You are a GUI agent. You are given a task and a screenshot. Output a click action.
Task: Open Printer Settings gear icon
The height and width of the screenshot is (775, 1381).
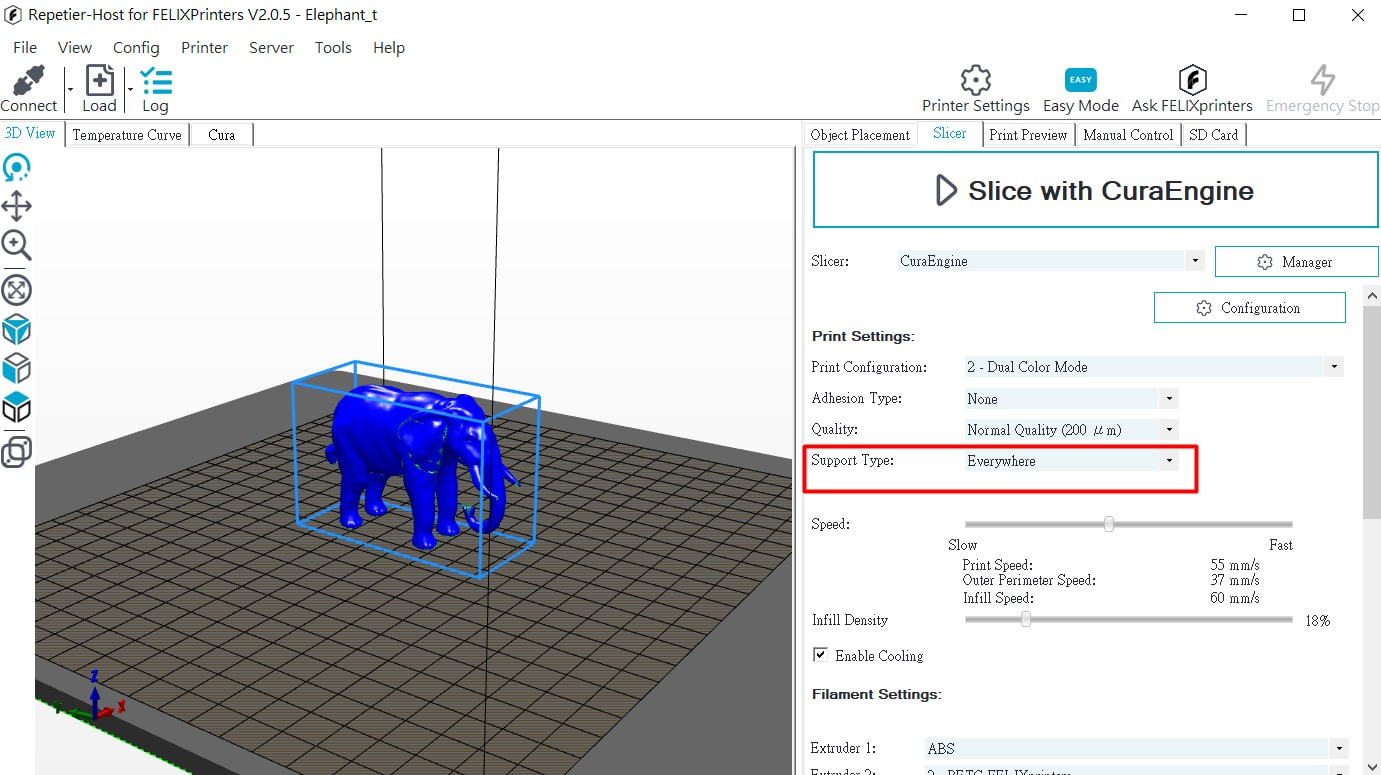pos(975,81)
